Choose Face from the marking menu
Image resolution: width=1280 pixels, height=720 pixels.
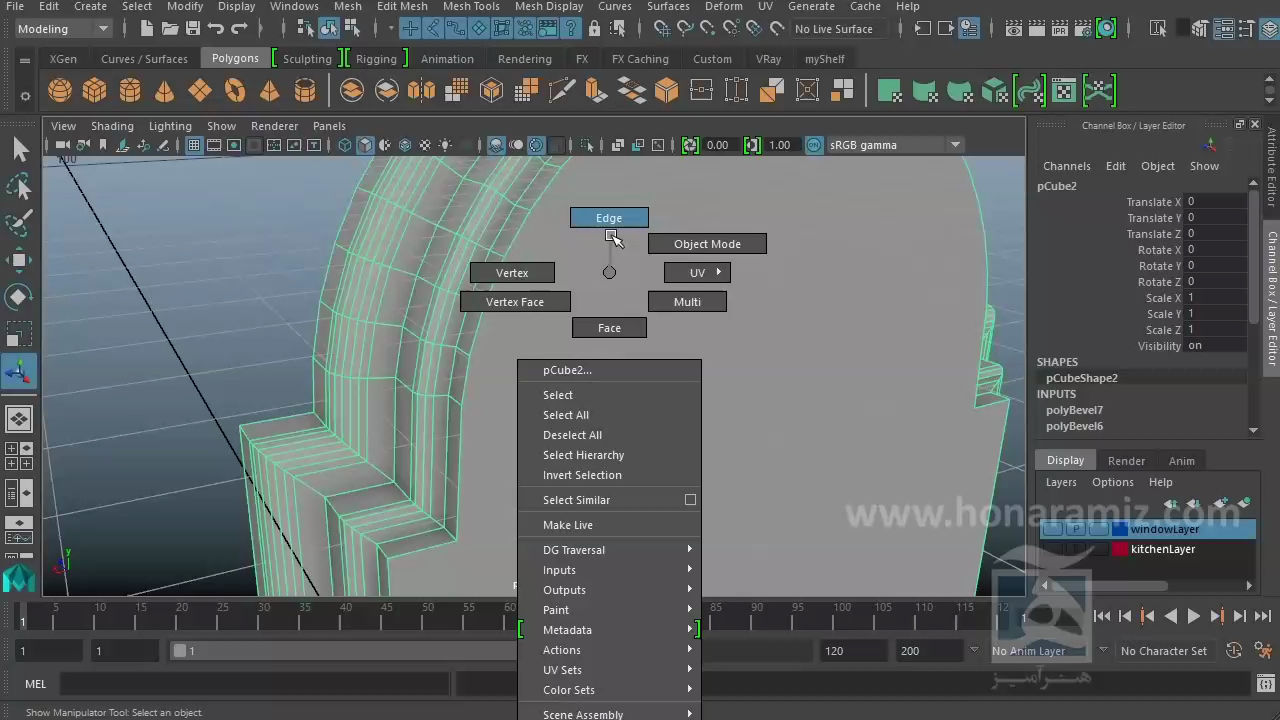click(x=609, y=328)
